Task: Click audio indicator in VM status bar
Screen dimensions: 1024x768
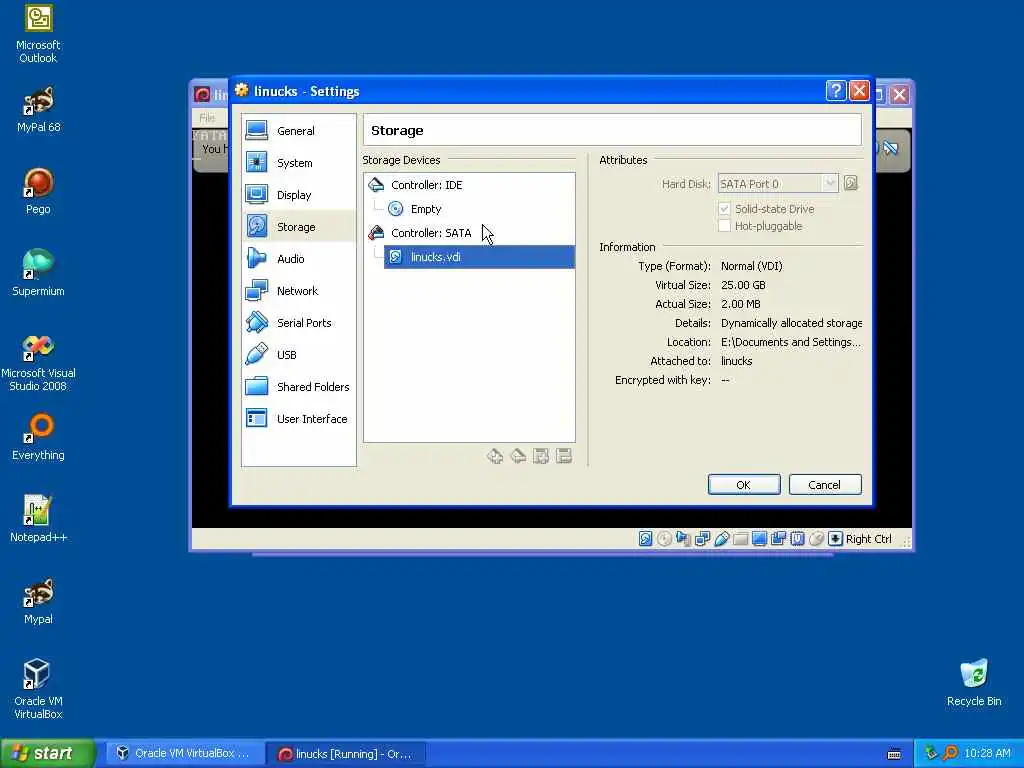Action: [683, 539]
